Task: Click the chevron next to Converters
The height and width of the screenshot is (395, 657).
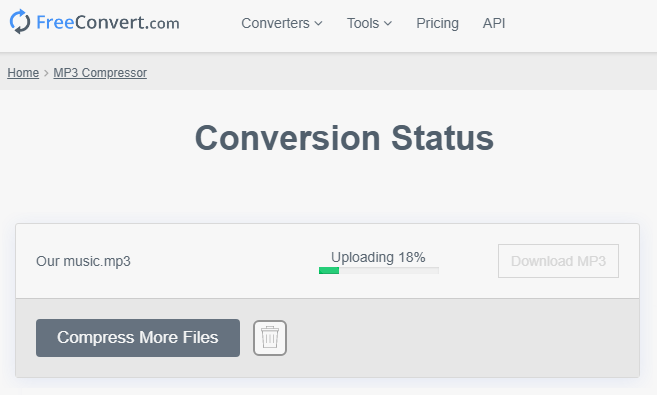Action: click(318, 23)
